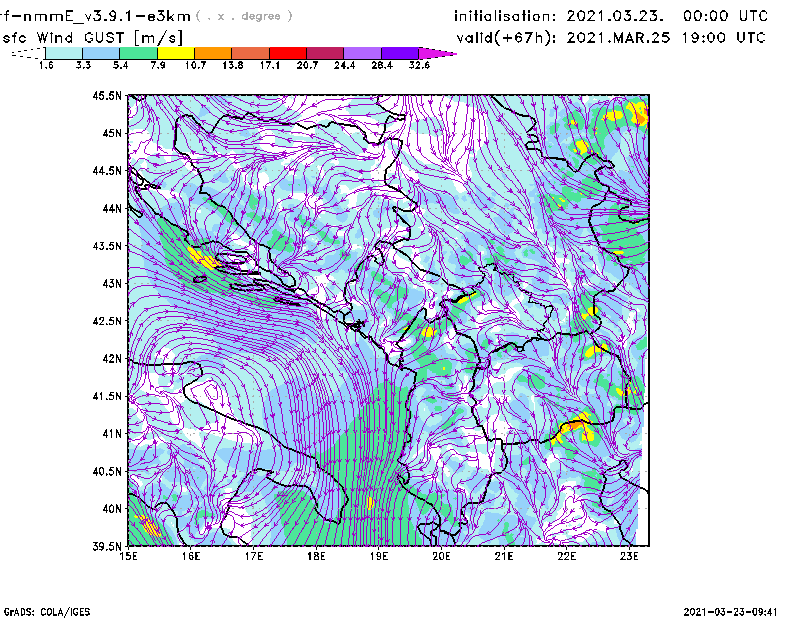Click the yellow 7.9–10.7 legend swatch
Viewport: 800px width, 618px height.
point(177,52)
